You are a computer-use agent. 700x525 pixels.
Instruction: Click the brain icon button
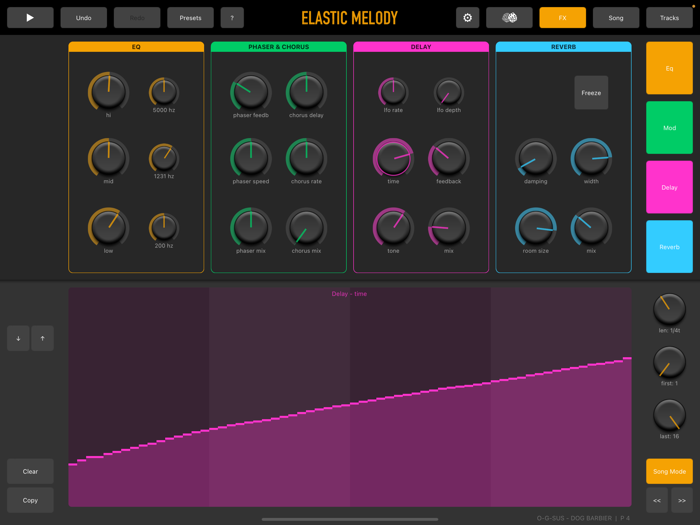pos(509,18)
